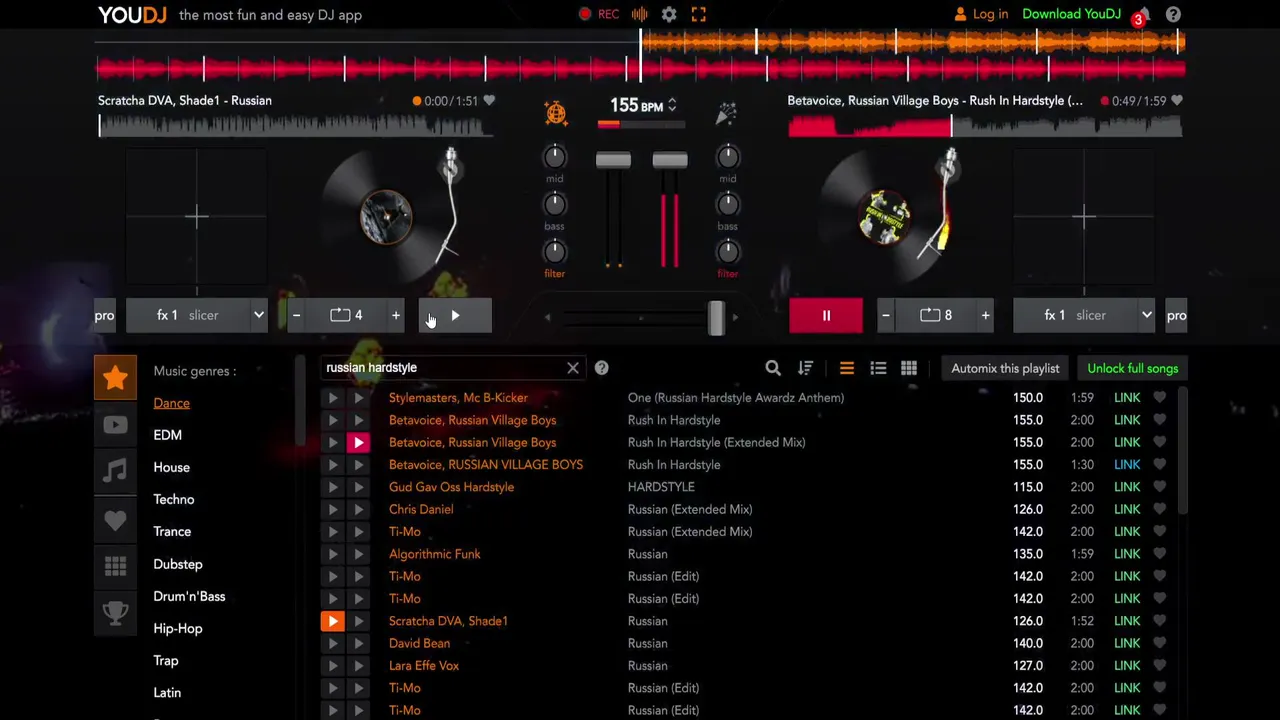Screen dimensions: 1280x720
Task: Open the notifications bell icon
Action: point(1143,14)
